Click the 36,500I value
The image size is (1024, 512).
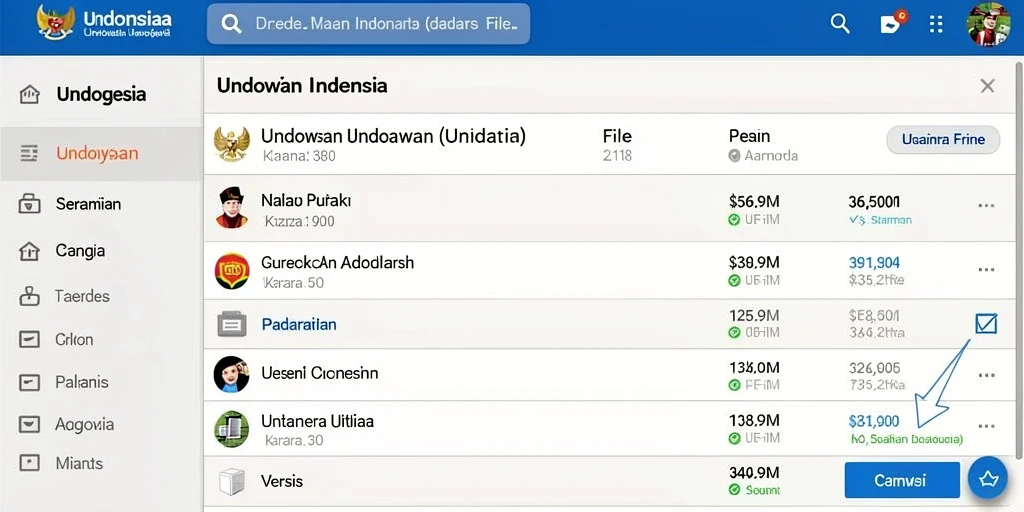tap(874, 201)
